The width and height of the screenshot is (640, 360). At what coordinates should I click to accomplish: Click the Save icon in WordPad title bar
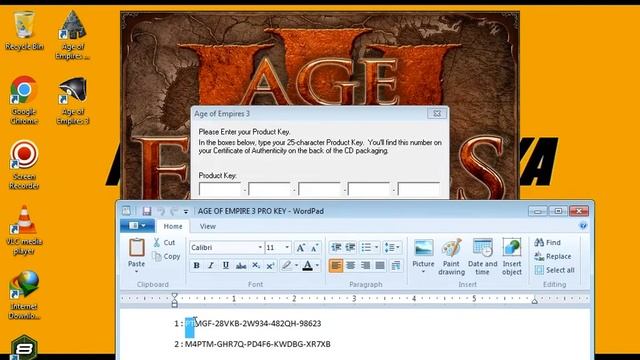point(147,211)
